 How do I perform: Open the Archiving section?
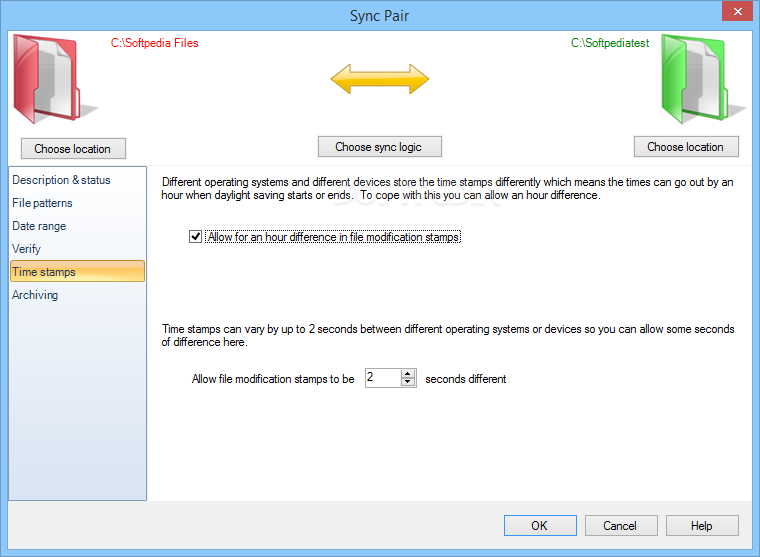tap(77, 295)
